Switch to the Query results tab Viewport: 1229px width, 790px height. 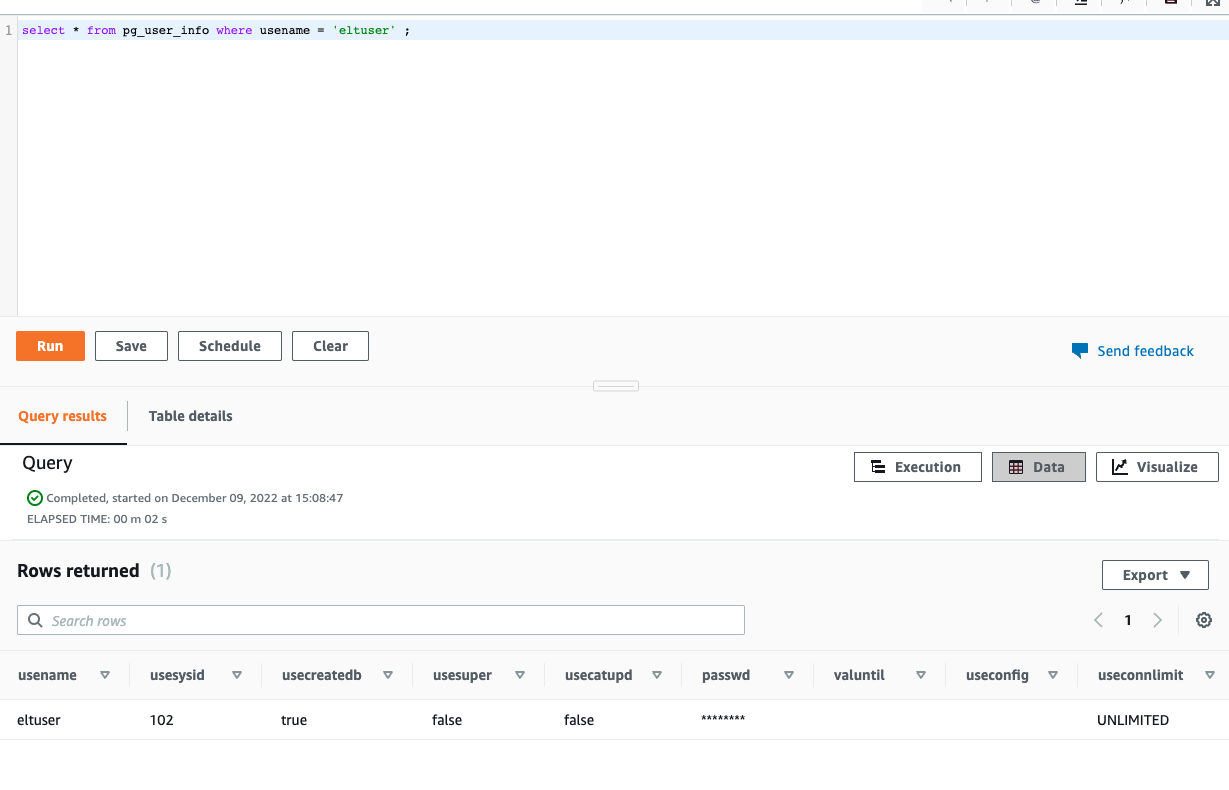62,416
